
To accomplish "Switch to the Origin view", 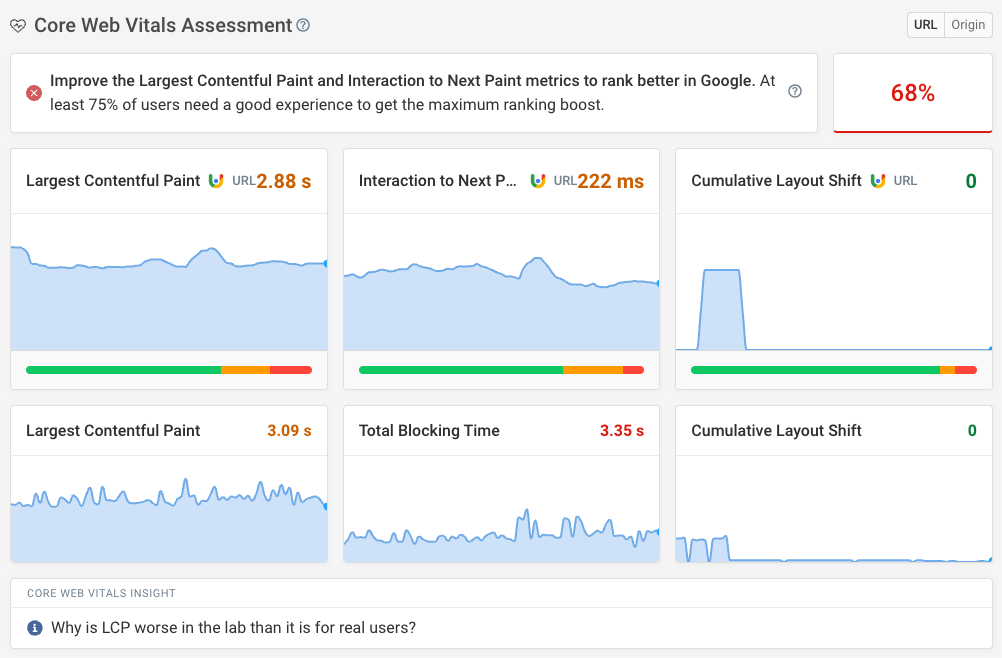I will (x=967, y=24).
